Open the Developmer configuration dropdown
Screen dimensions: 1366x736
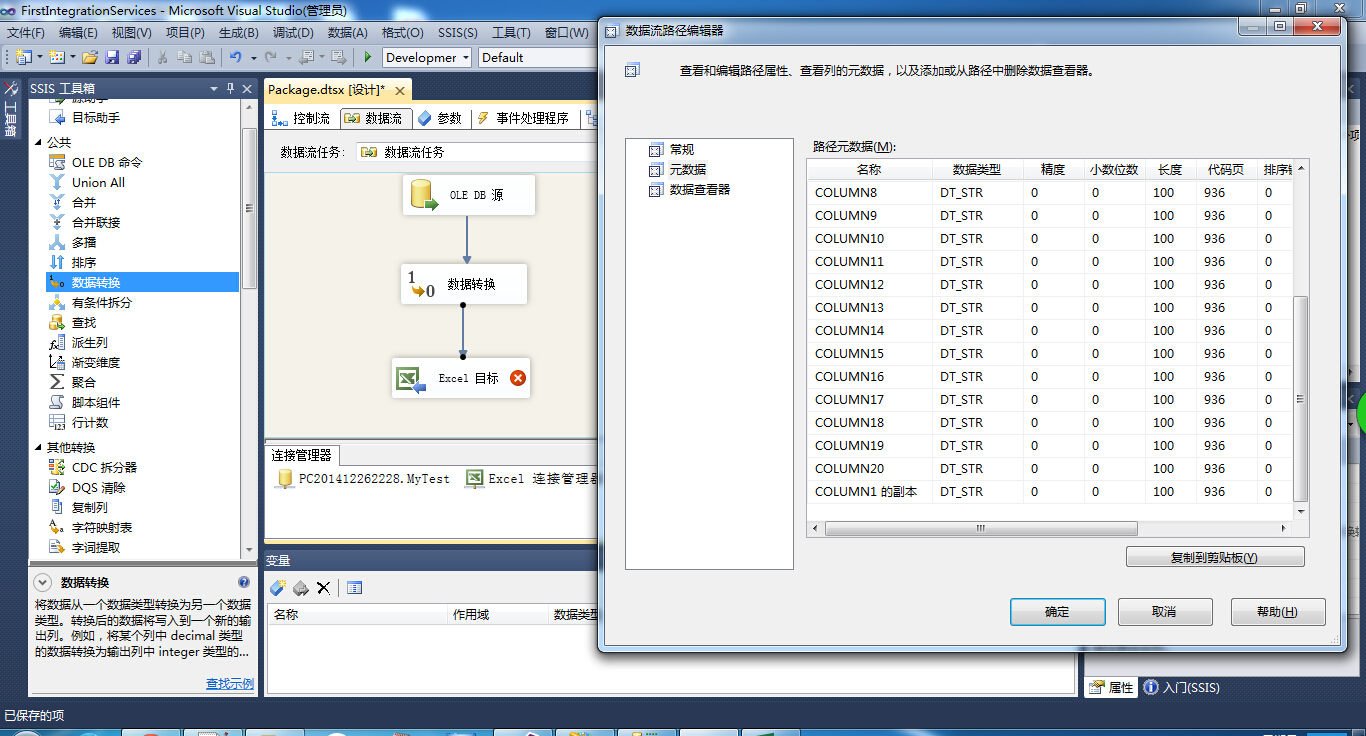[465, 57]
